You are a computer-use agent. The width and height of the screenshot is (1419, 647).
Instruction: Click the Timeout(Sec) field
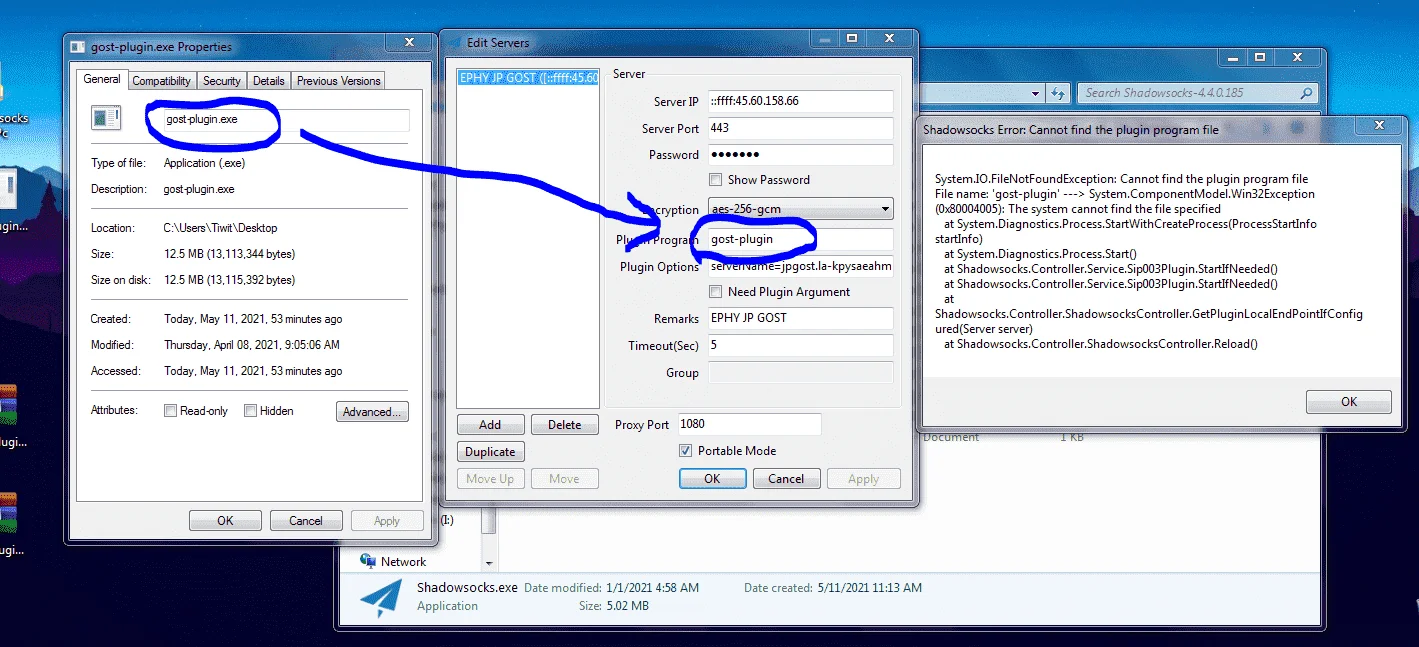point(800,346)
